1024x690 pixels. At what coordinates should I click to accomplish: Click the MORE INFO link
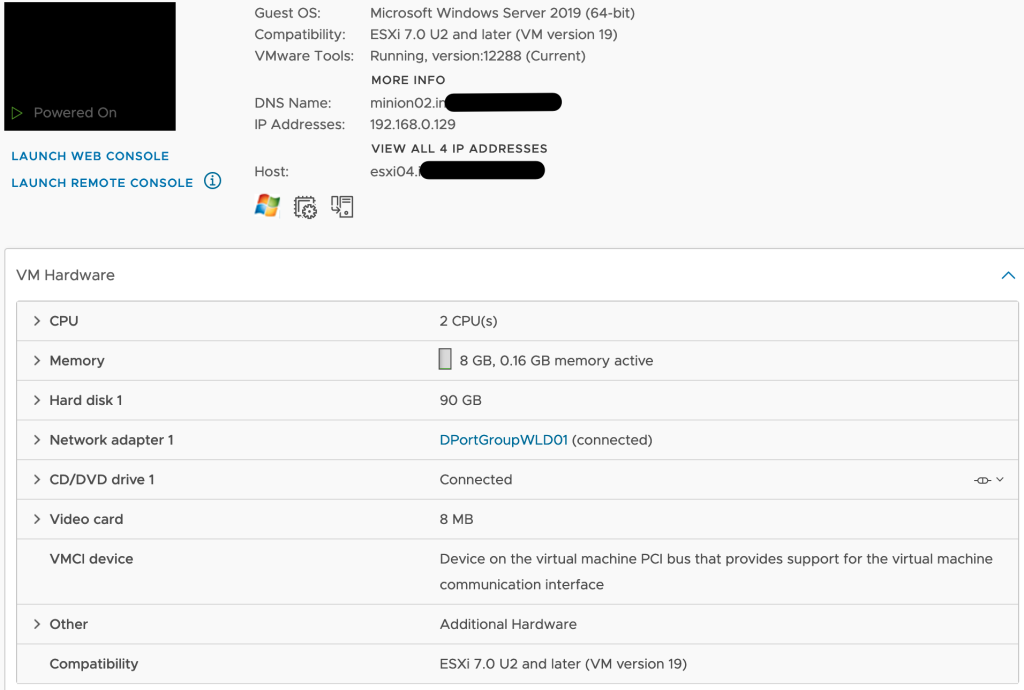pyautogui.click(x=408, y=80)
